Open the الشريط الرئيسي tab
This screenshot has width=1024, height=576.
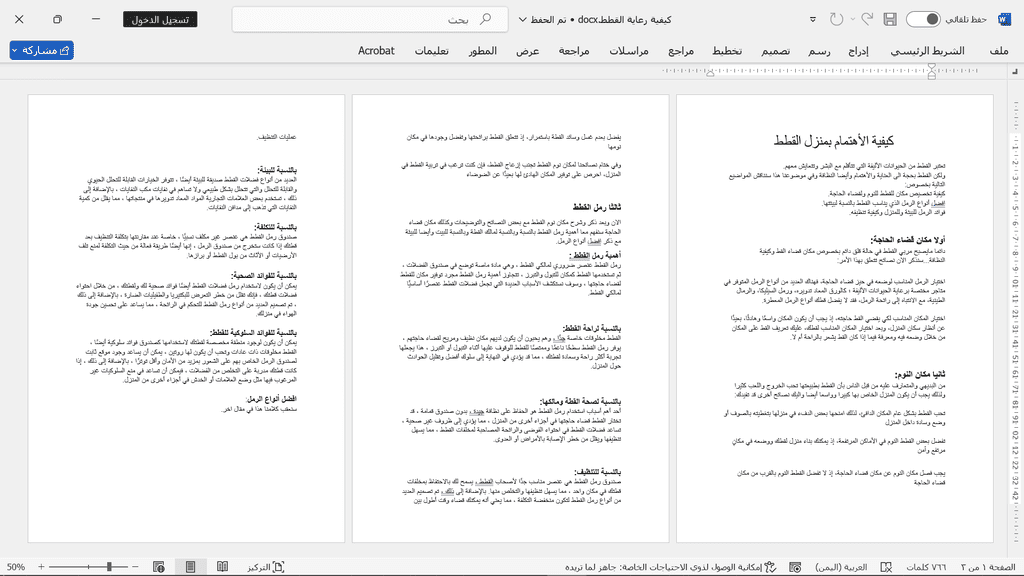[x=927, y=51]
